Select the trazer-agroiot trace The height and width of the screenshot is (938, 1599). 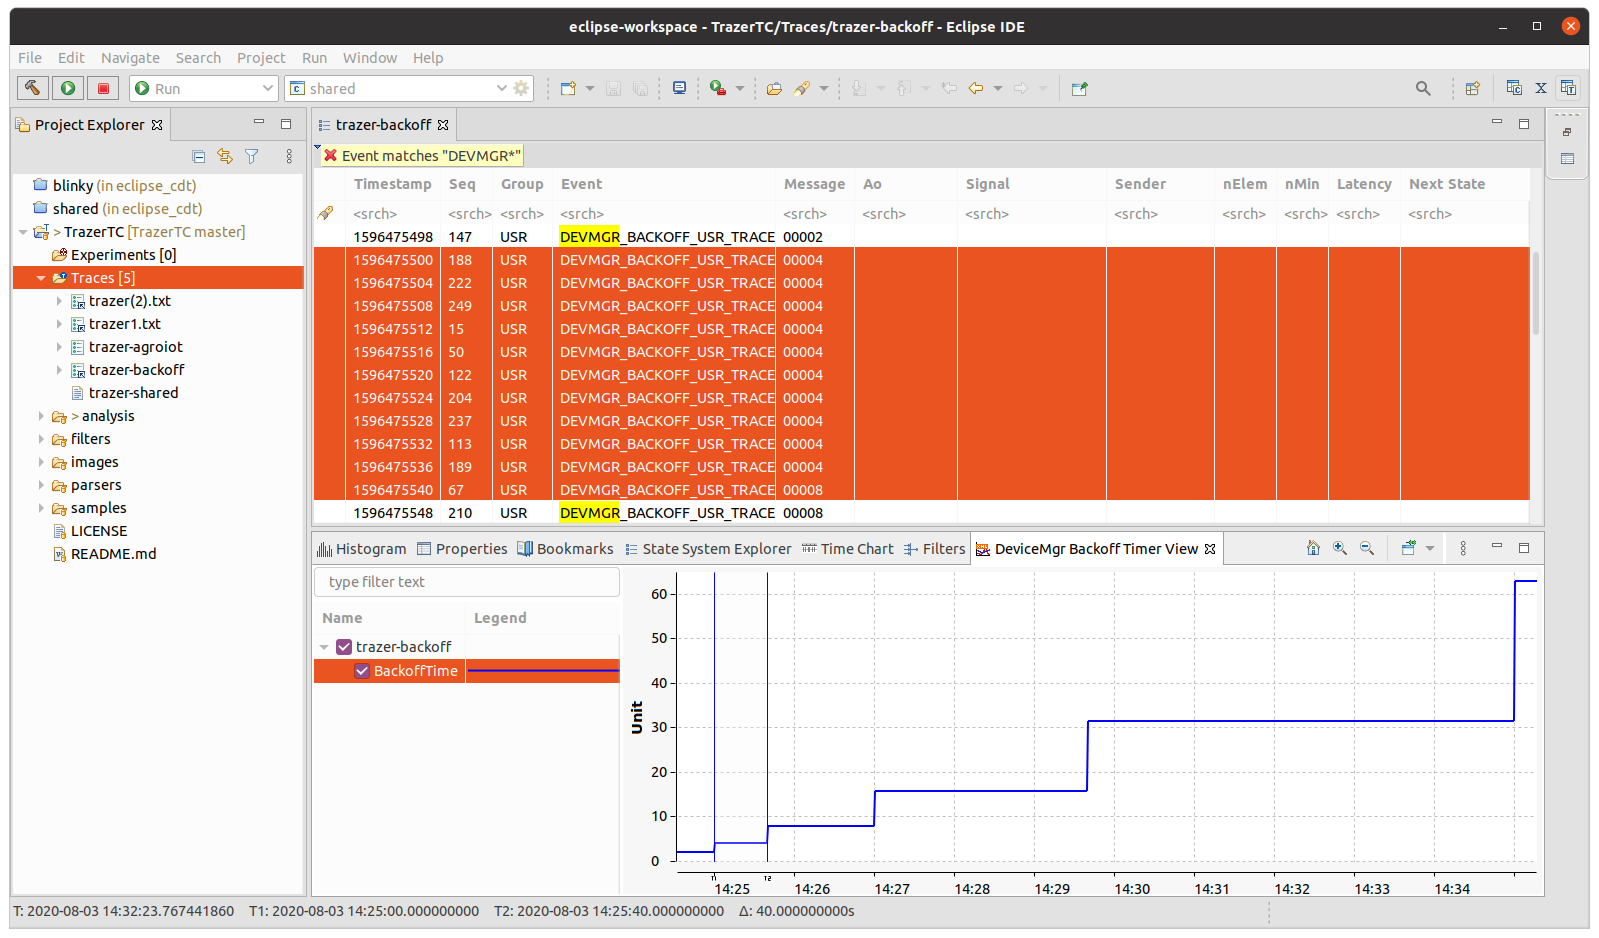pyautogui.click(x=136, y=347)
